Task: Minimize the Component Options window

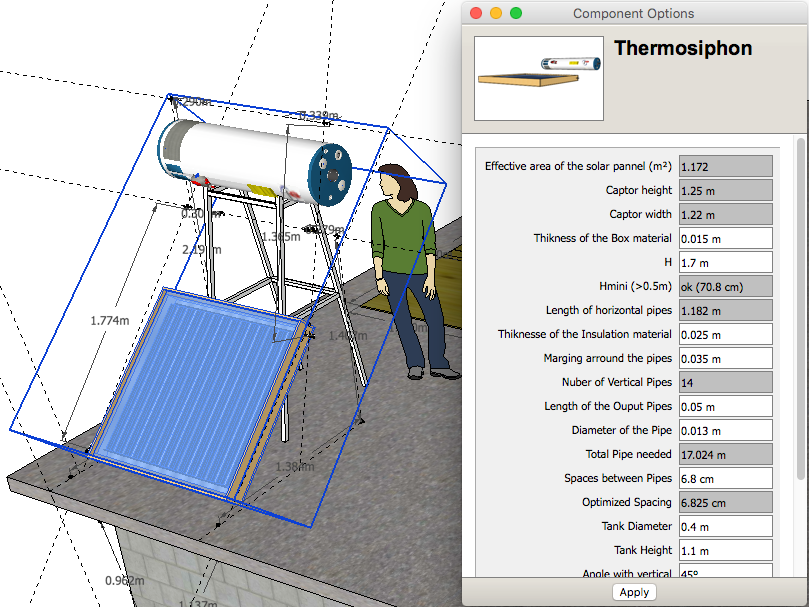Action: [x=496, y=13]
